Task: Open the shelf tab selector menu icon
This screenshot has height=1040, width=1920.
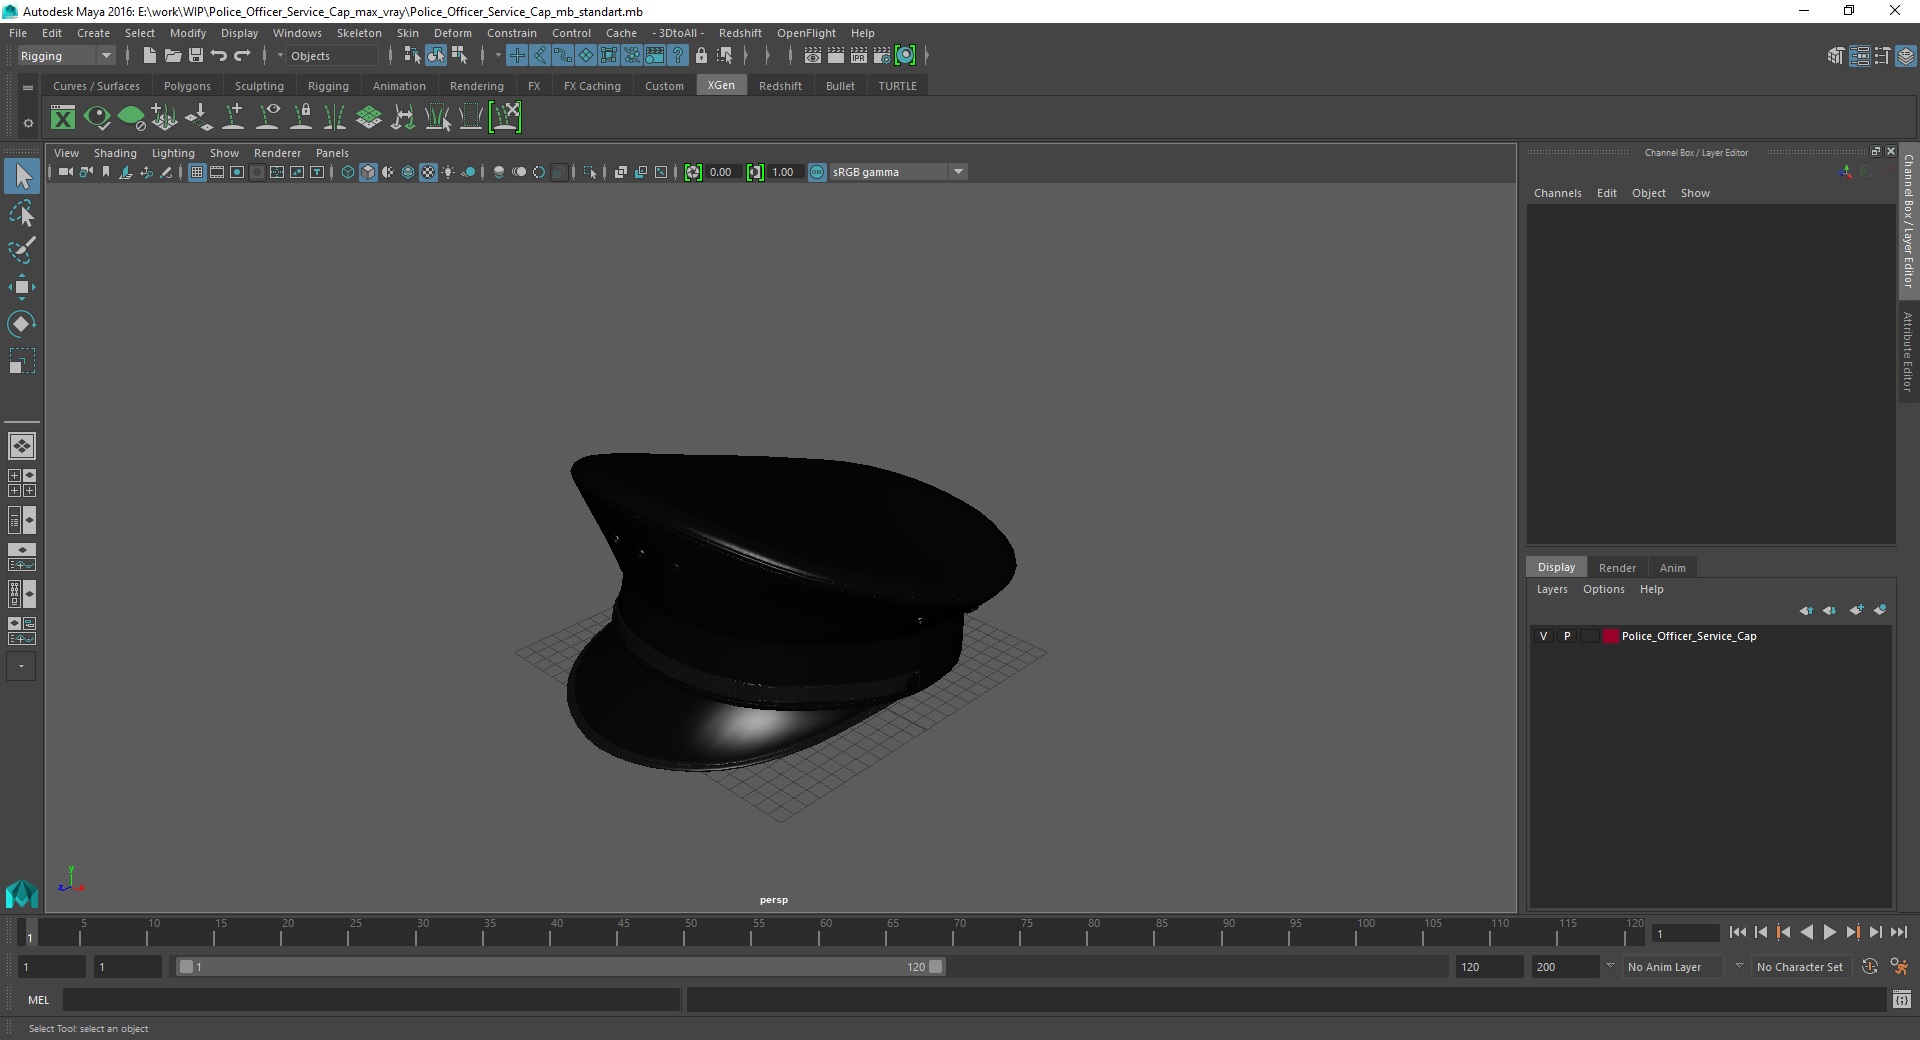Action: click(28, 87)
